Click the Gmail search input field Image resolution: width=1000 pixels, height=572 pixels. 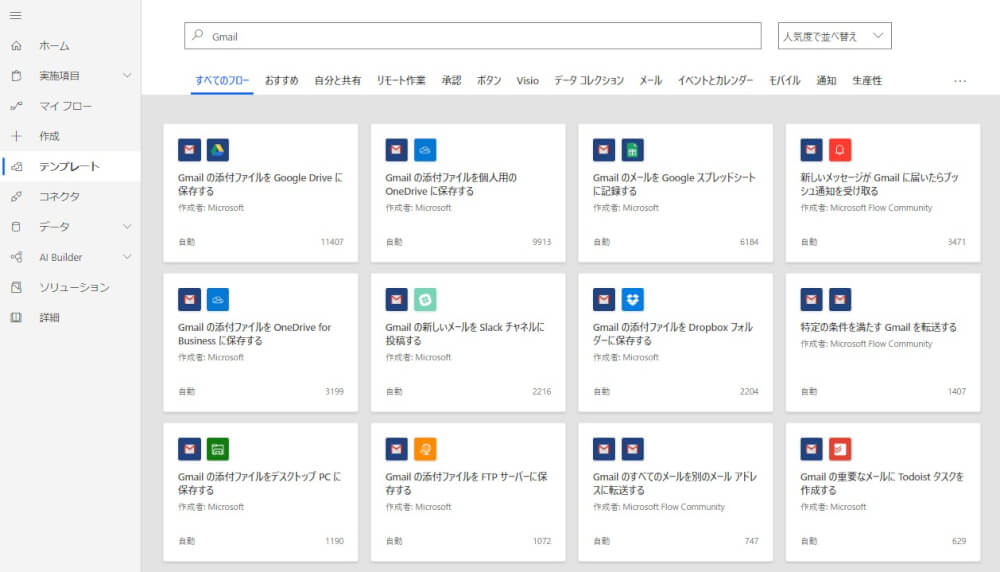pyautogui.click(x=473, y=36)
